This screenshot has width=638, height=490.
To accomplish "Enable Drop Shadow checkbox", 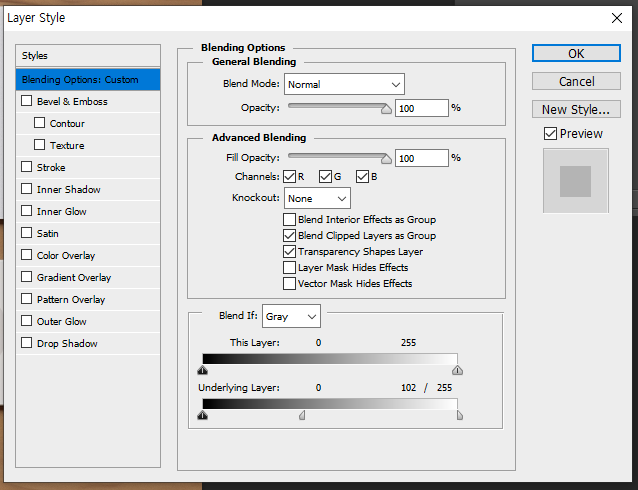I will click(26, 343).
